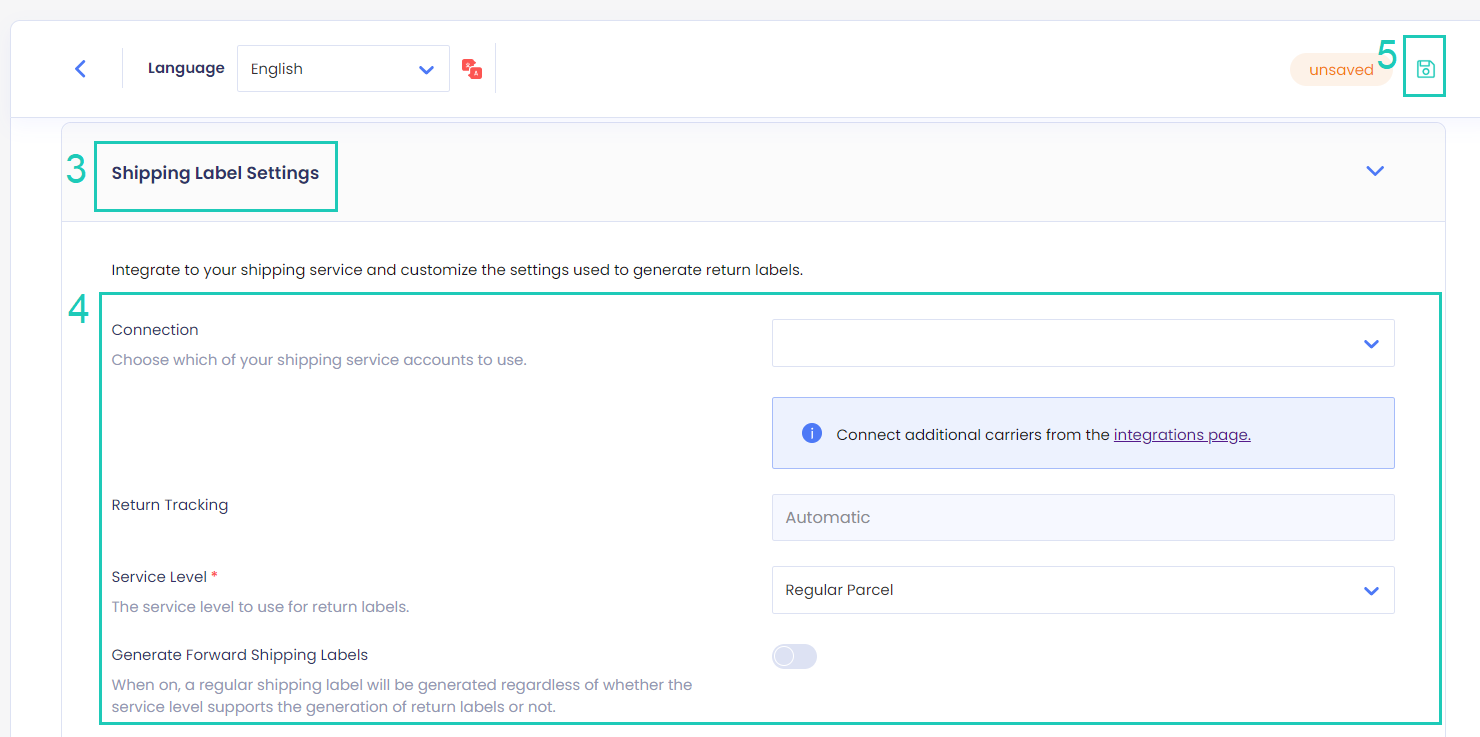Image resolution: width=1480 pixels, height=737 pixels.
Task: Open the integrations page link
Action: [1181, 434]
